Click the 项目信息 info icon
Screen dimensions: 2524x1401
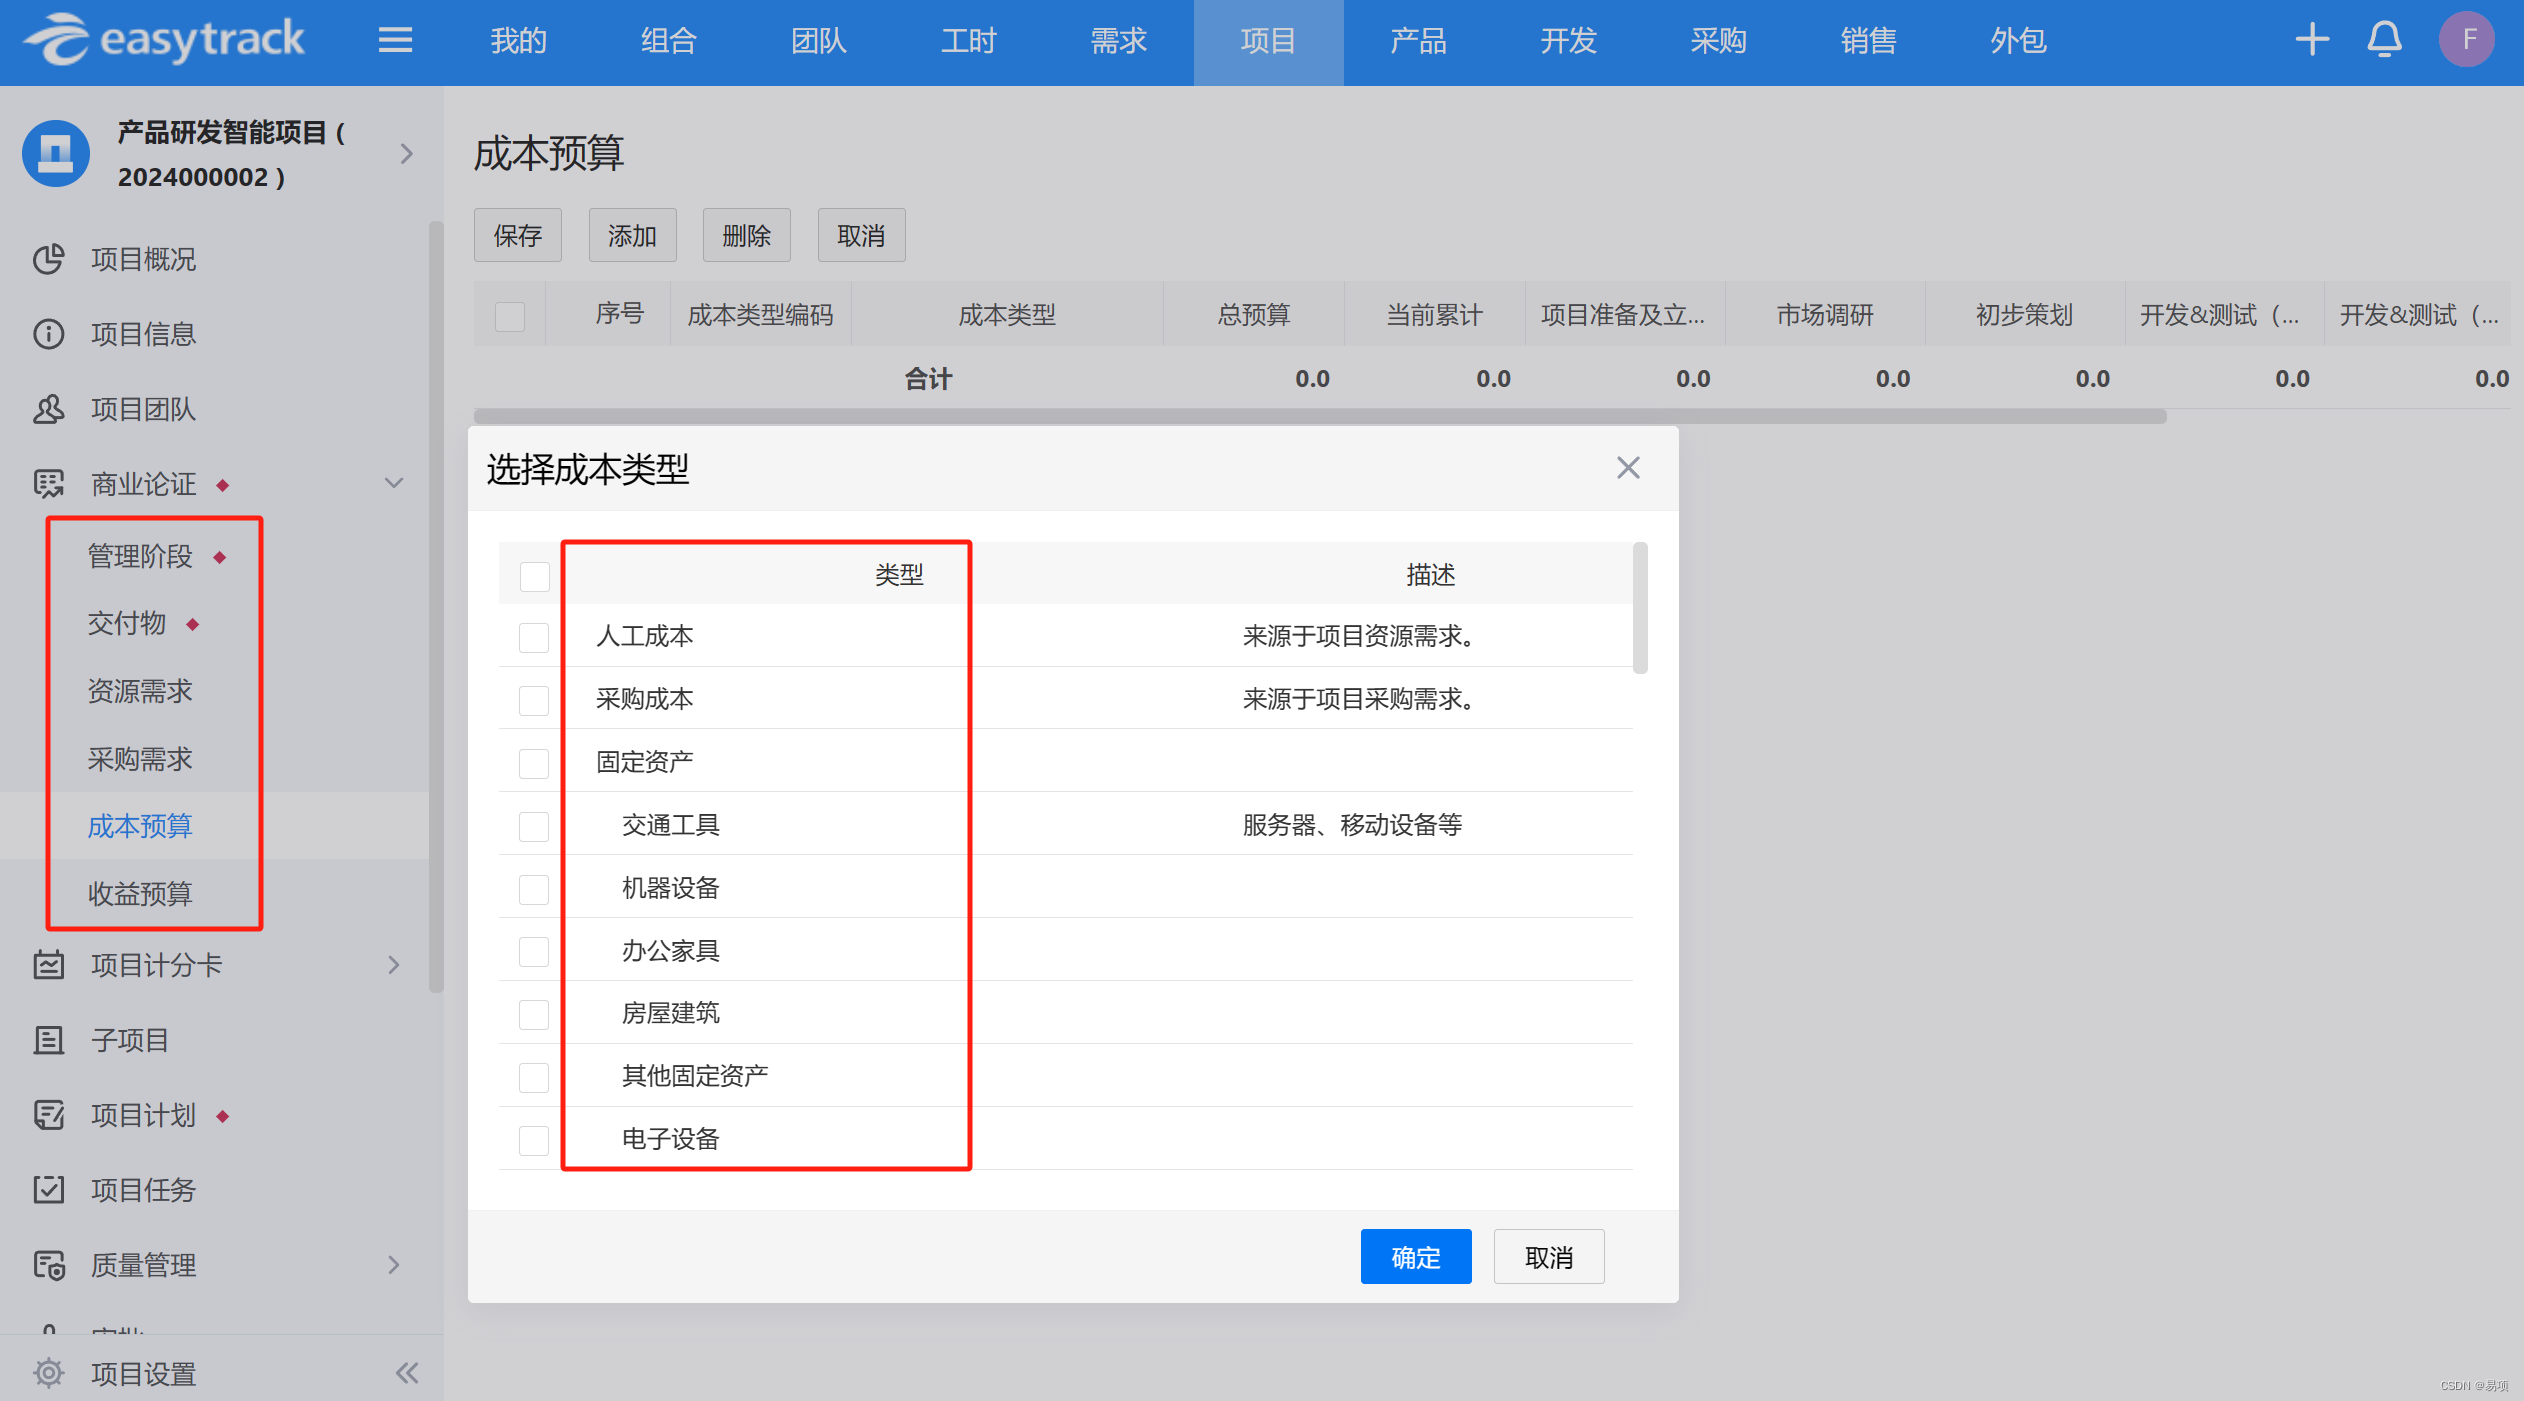pos(48,334)
